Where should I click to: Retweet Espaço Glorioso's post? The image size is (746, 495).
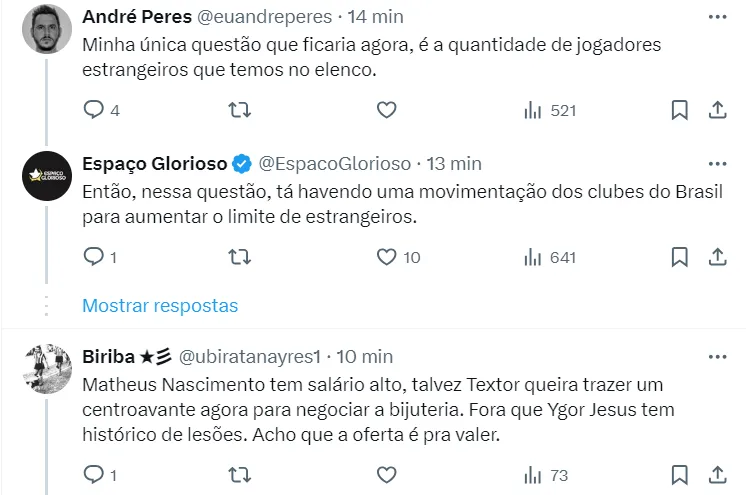(240, 257)
